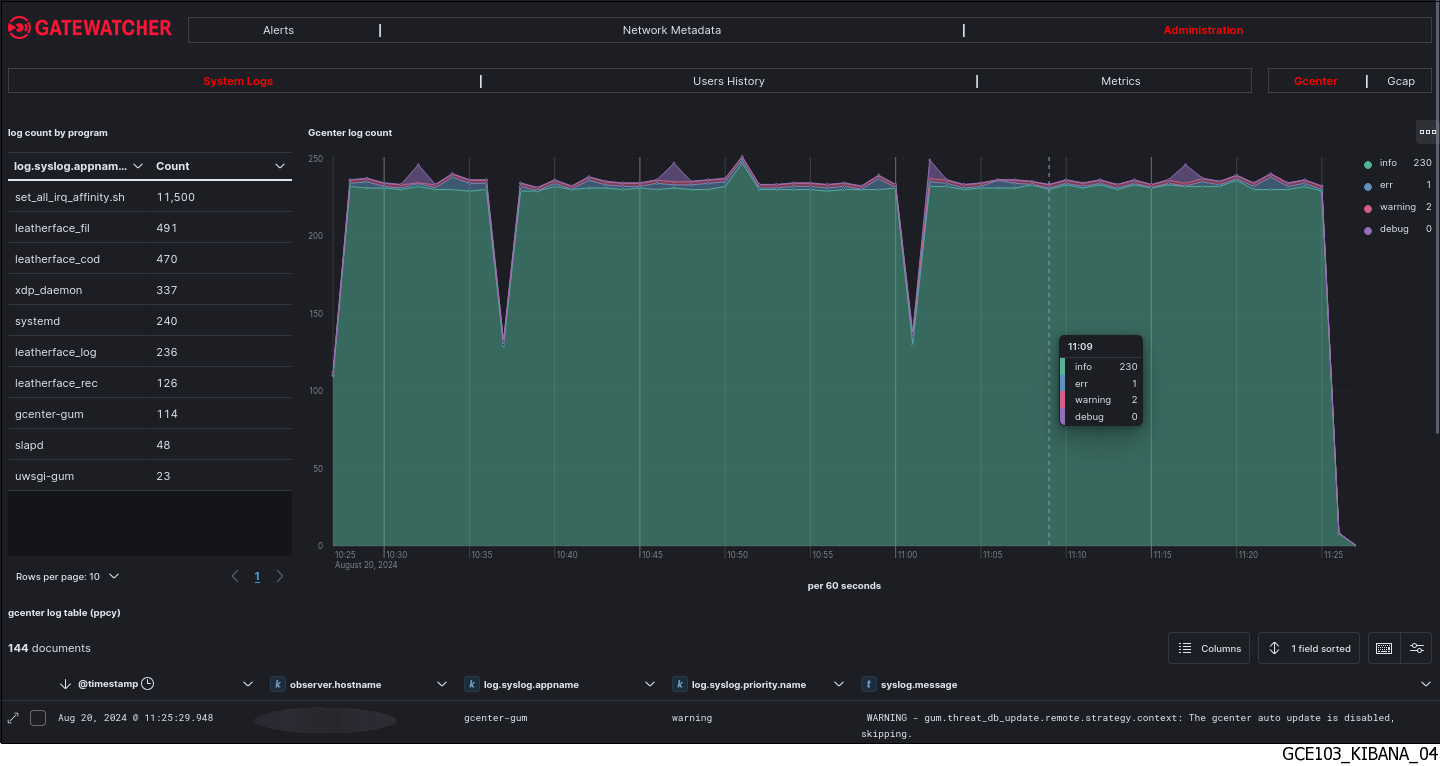The height and width of the screenshot is (766, 1440).
Task: Go to next page arrow
Action: [280, 576]
